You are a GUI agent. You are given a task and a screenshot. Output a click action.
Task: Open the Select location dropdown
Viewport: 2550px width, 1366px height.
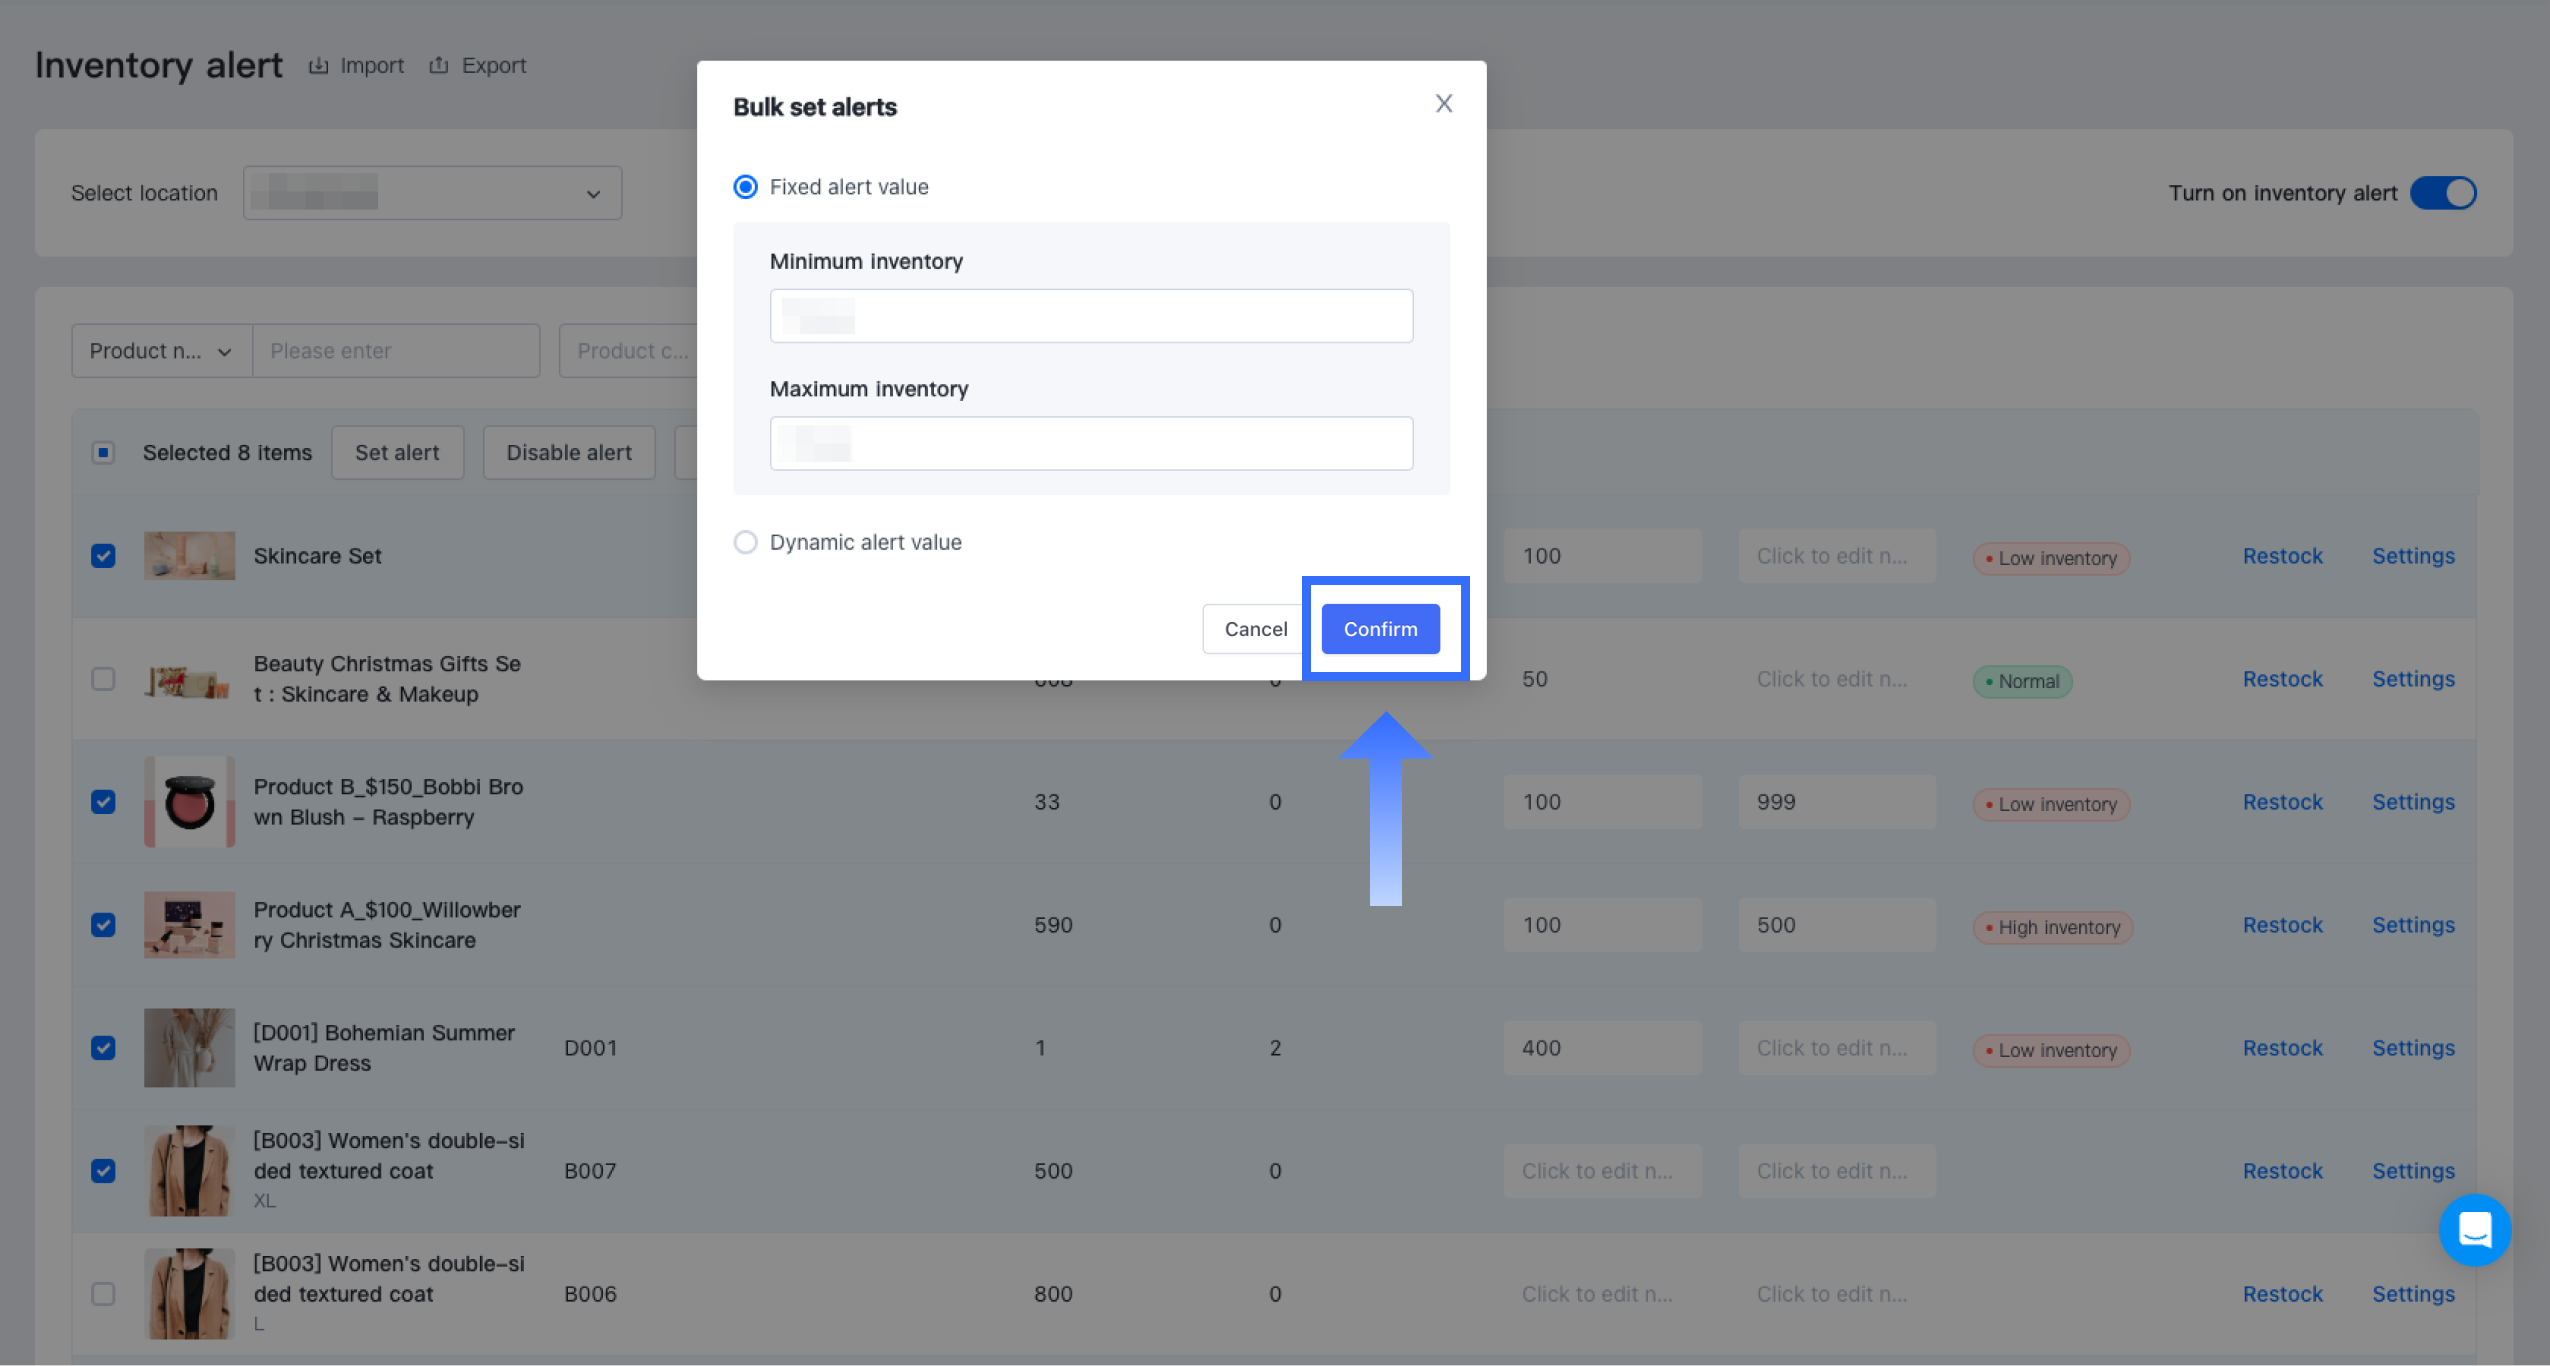click(x=432, y=193)
